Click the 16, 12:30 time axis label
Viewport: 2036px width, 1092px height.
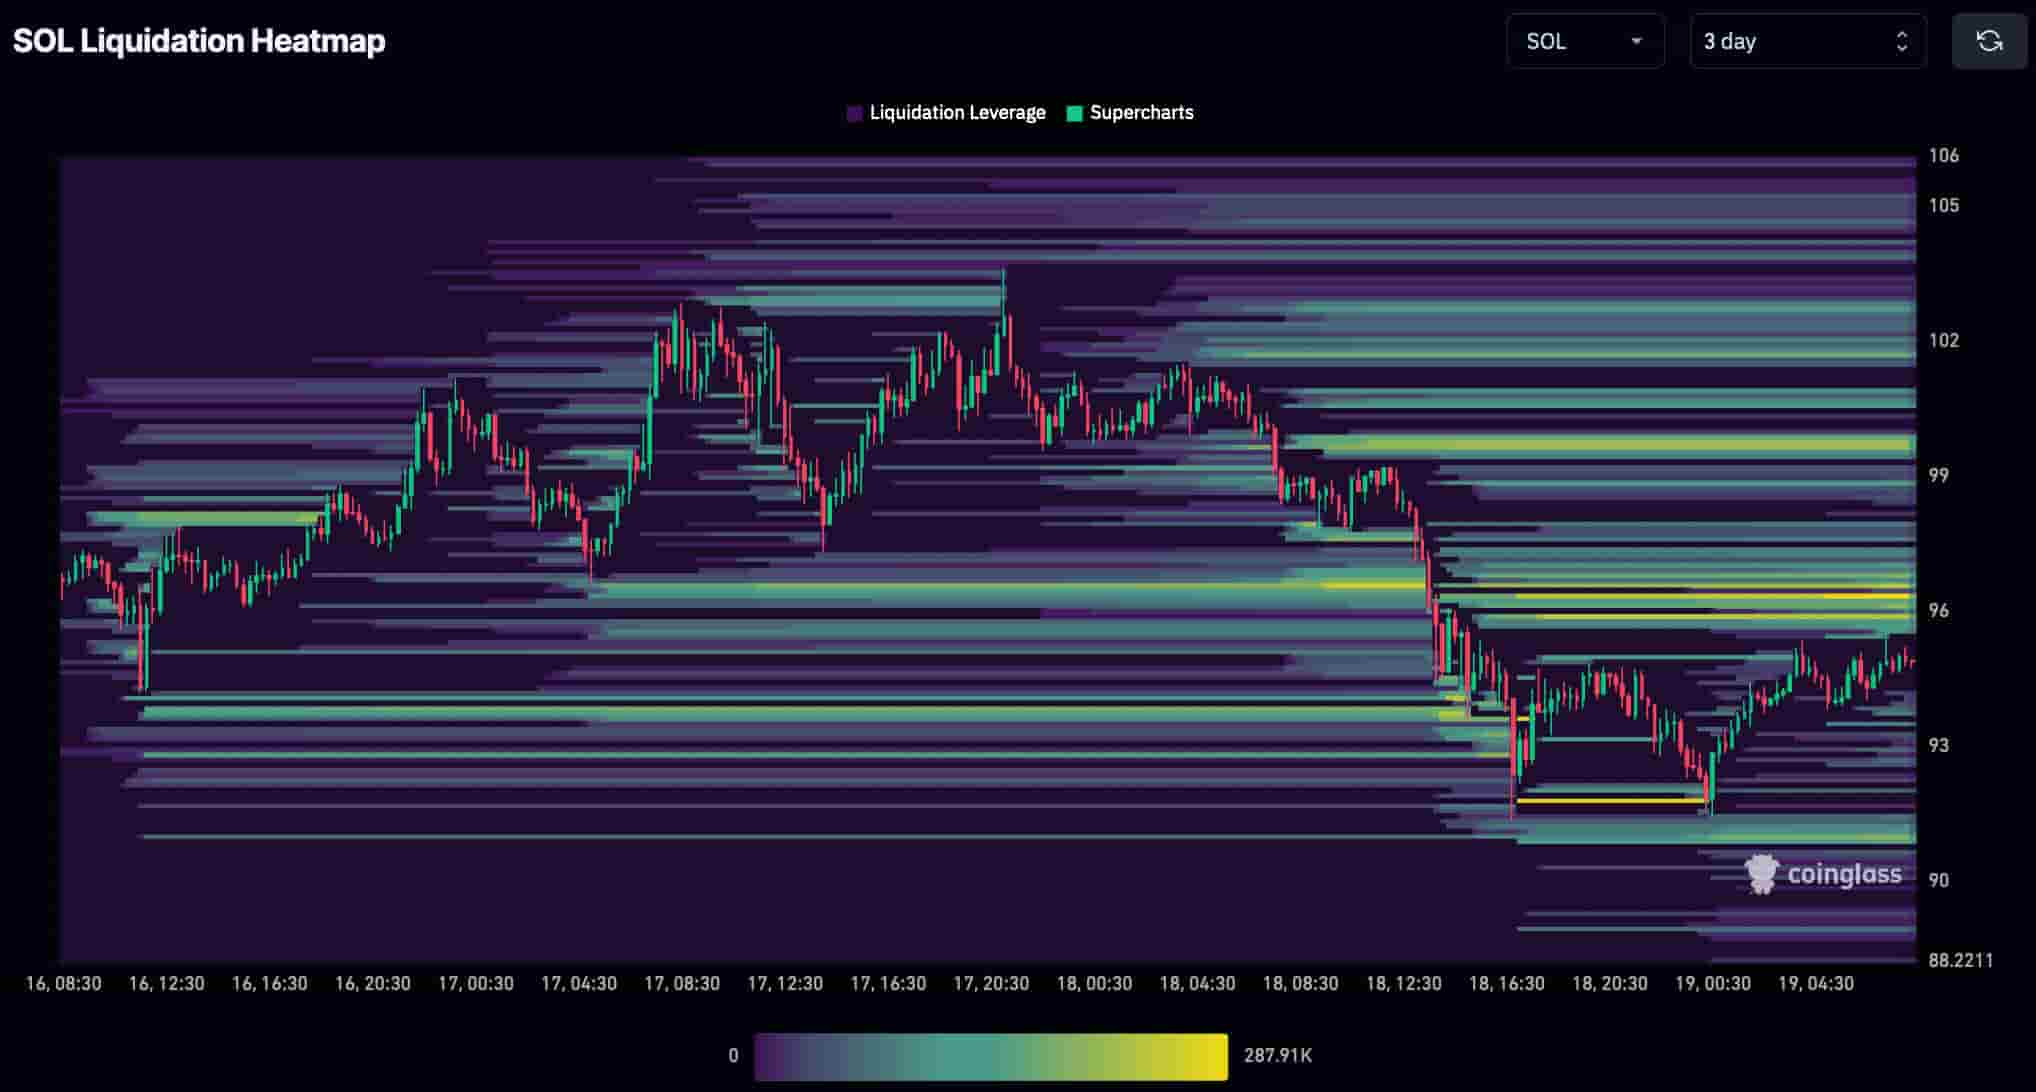click(166, 983)
